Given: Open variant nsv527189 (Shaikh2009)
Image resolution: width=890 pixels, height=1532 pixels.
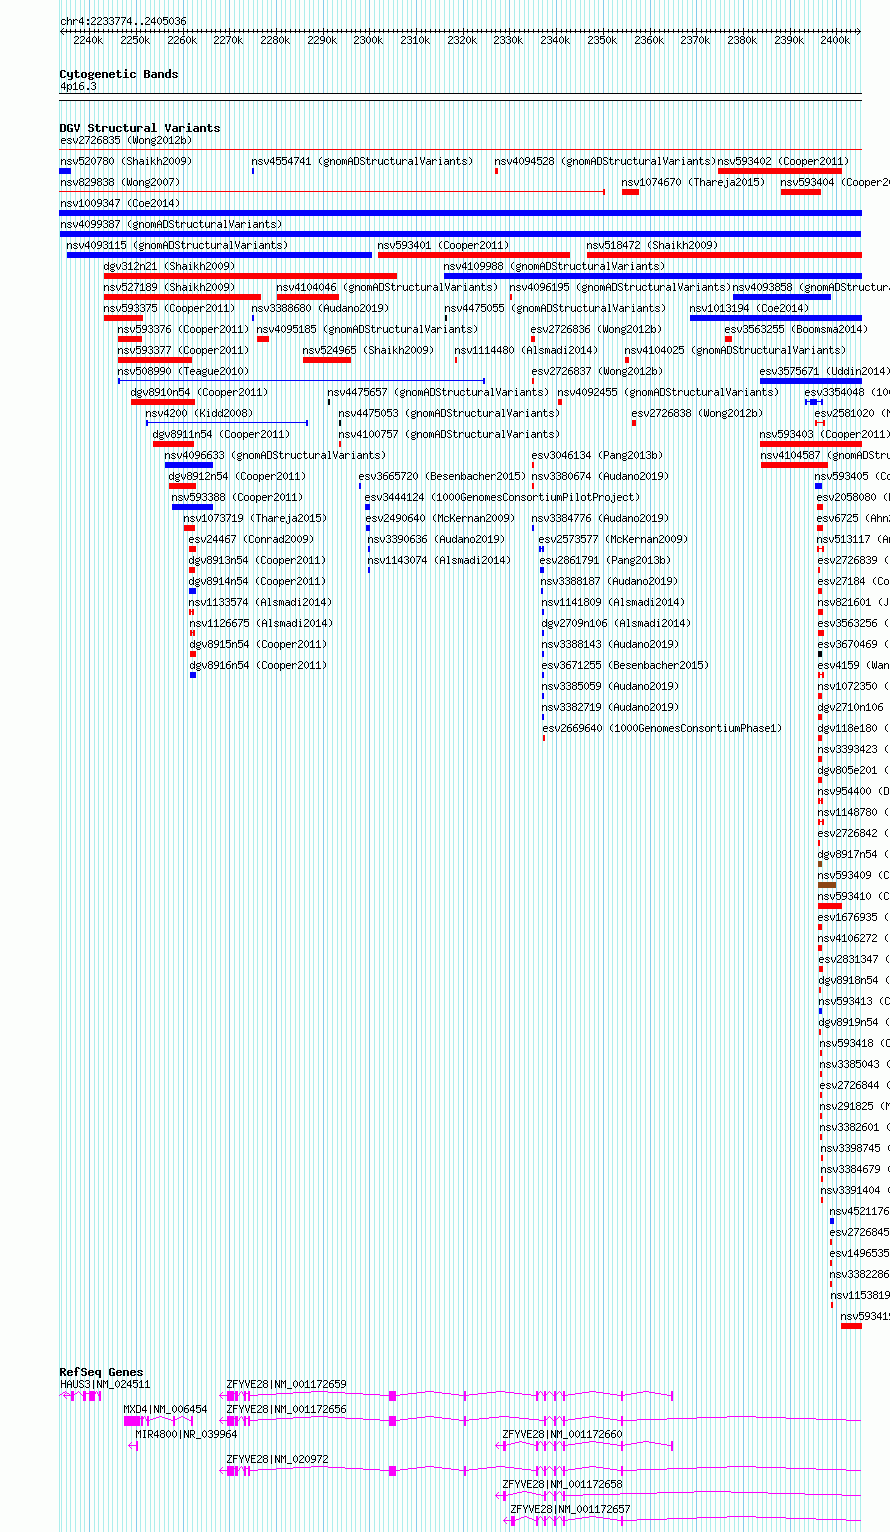Looking at the screenshot, I should point(169,287).
